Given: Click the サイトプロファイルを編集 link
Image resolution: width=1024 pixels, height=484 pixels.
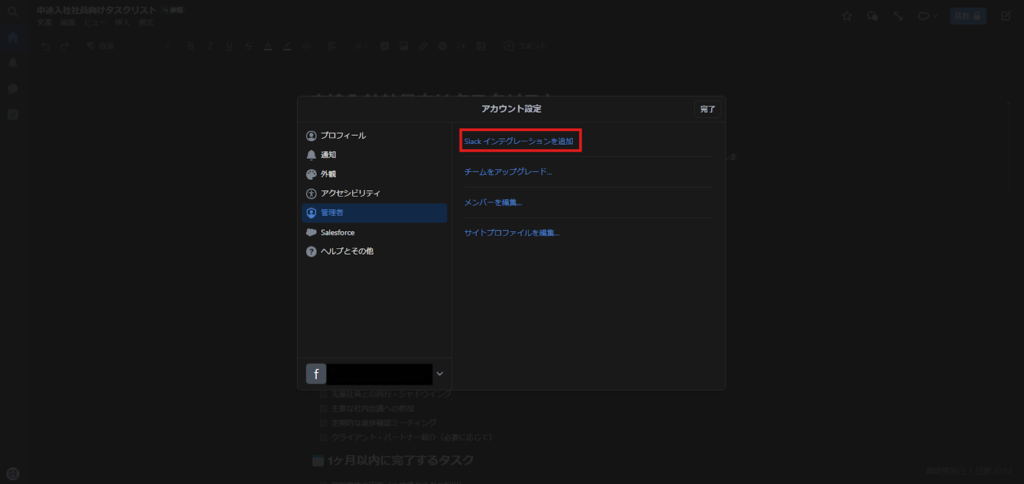Looking at the screenshot, I should 512,233.
